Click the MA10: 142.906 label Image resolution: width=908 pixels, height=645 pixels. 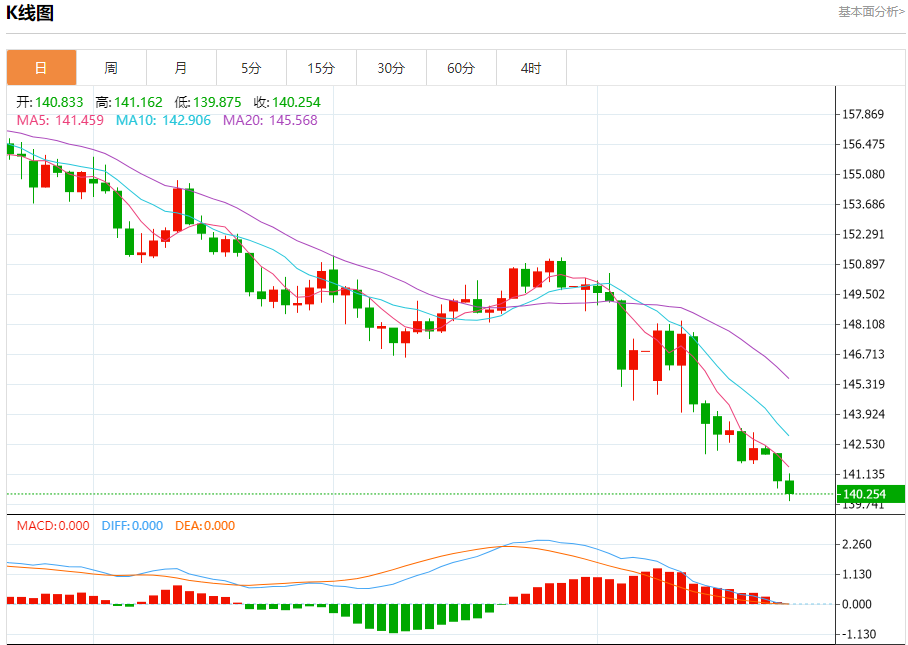pyautogui.click(x=163, y=120)
